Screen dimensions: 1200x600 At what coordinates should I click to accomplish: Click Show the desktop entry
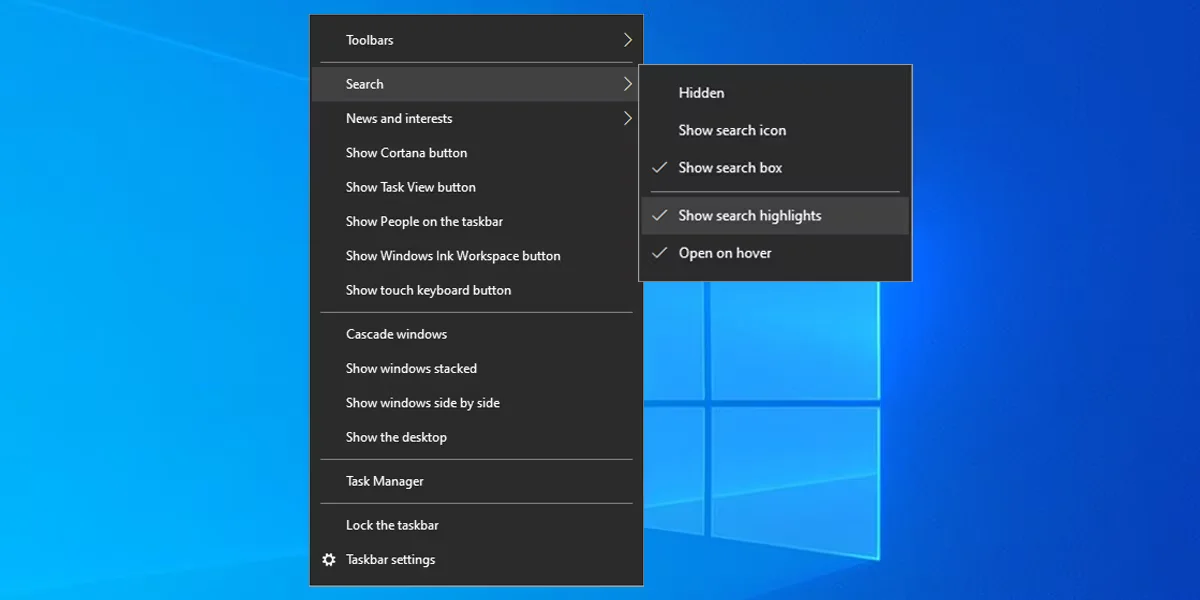coord(396,437)
